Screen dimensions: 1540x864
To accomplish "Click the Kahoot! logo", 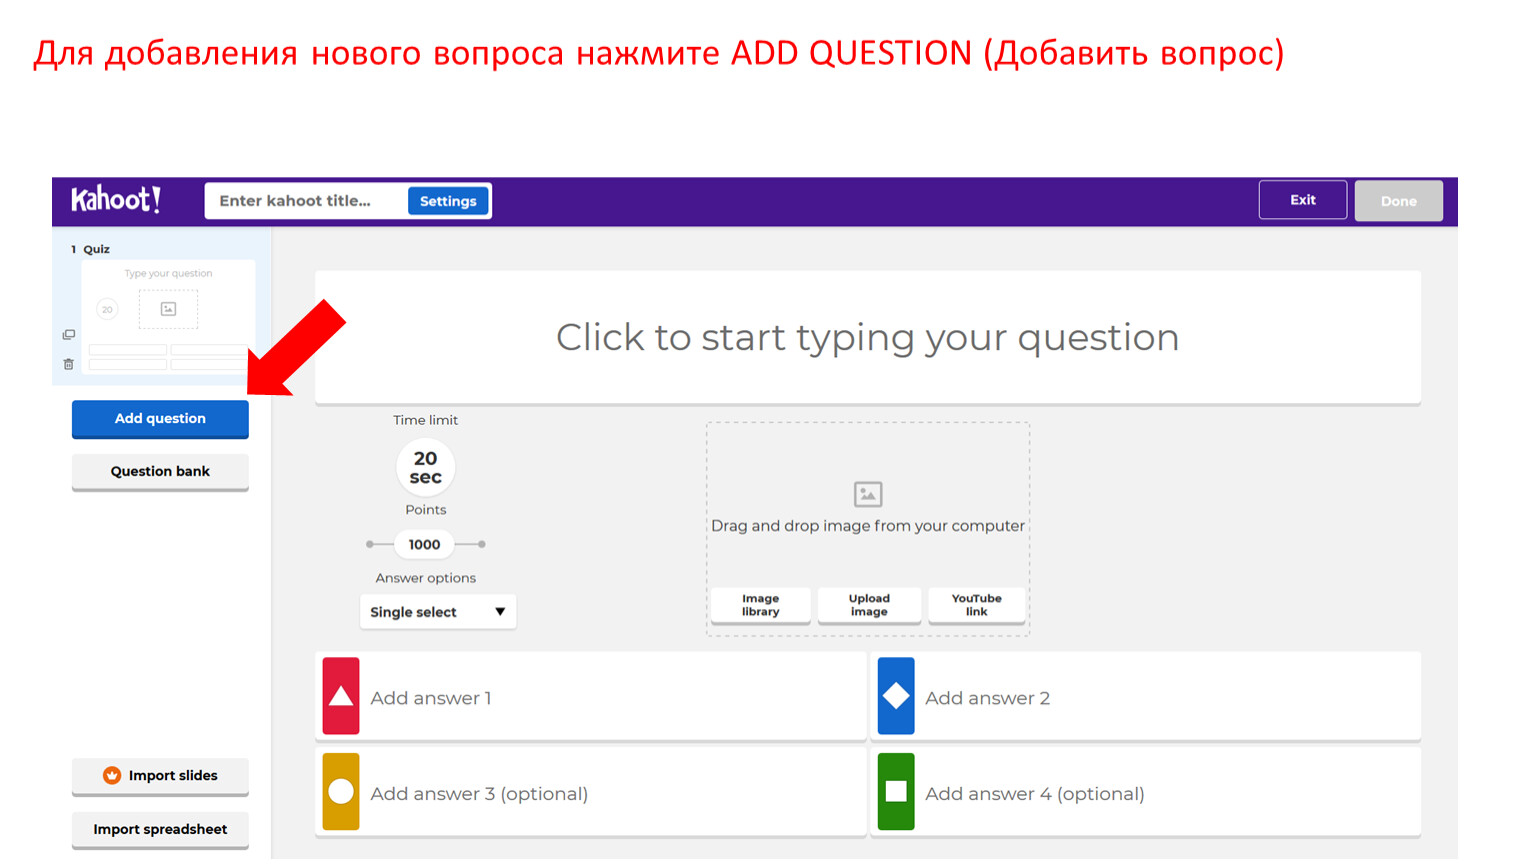I will coord(115,200).
